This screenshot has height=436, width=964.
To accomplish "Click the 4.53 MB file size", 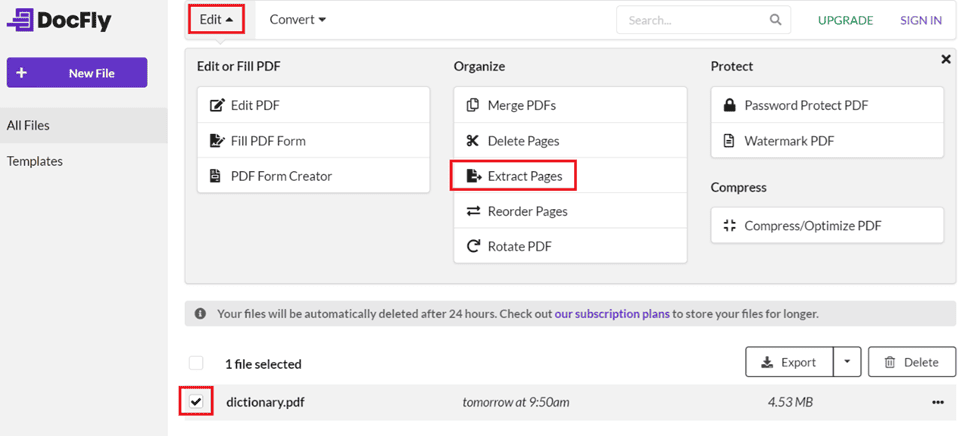I will [790, 402].
